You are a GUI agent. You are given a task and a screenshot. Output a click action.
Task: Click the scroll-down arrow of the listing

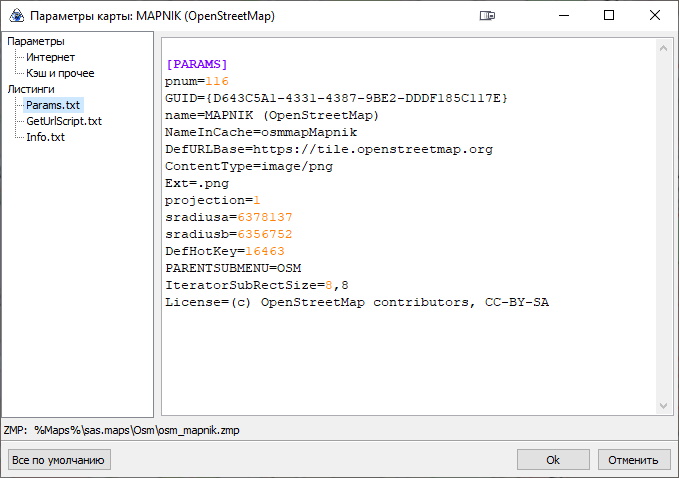point(661,406)
